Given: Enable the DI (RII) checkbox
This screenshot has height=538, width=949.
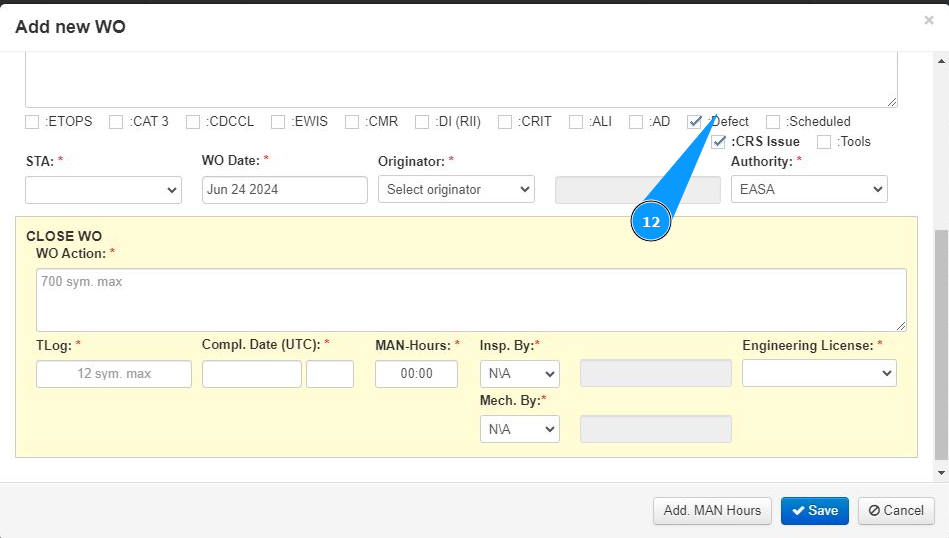Looking at the screenshot, I should click(422, 122).
